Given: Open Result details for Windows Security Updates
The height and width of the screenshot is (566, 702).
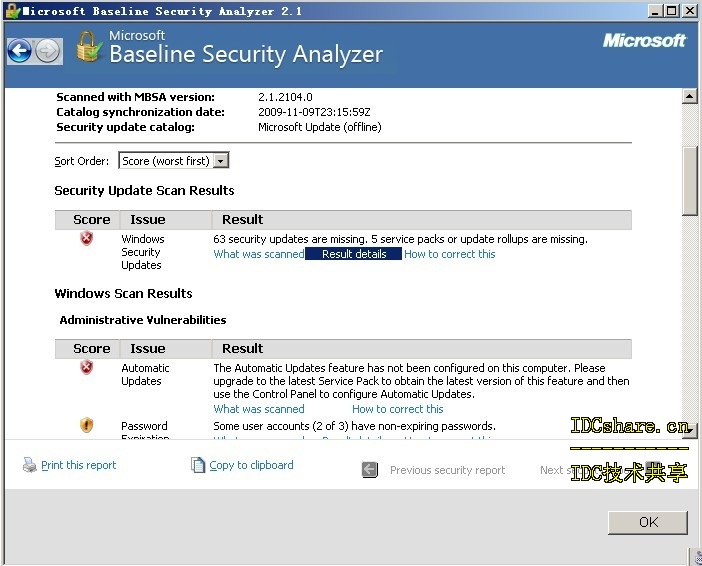Looking at the screenshot, I should [354, 254].
